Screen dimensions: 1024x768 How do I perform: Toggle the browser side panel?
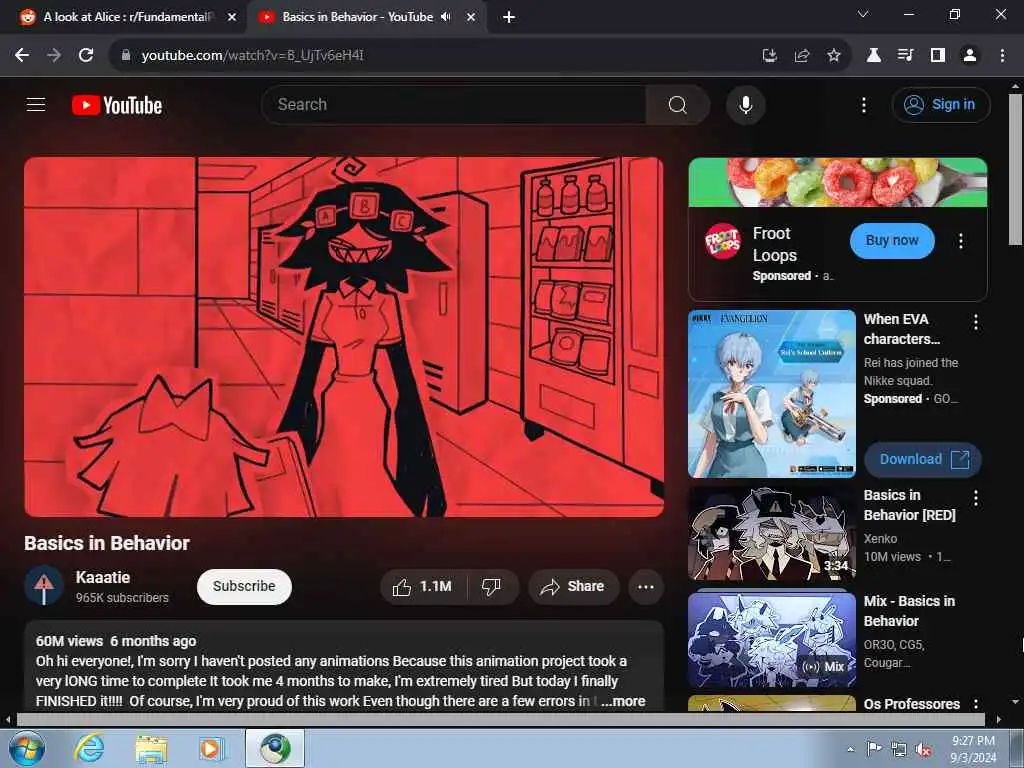click(937, 56)
